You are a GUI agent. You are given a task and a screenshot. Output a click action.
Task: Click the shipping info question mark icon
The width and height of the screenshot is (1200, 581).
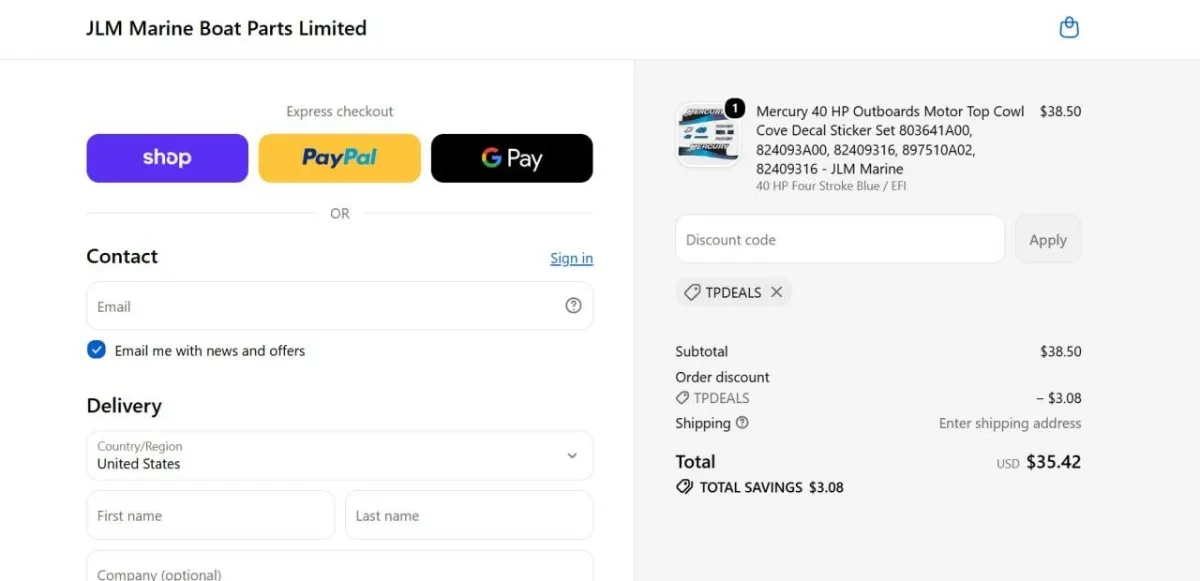(x=742, y=423)
